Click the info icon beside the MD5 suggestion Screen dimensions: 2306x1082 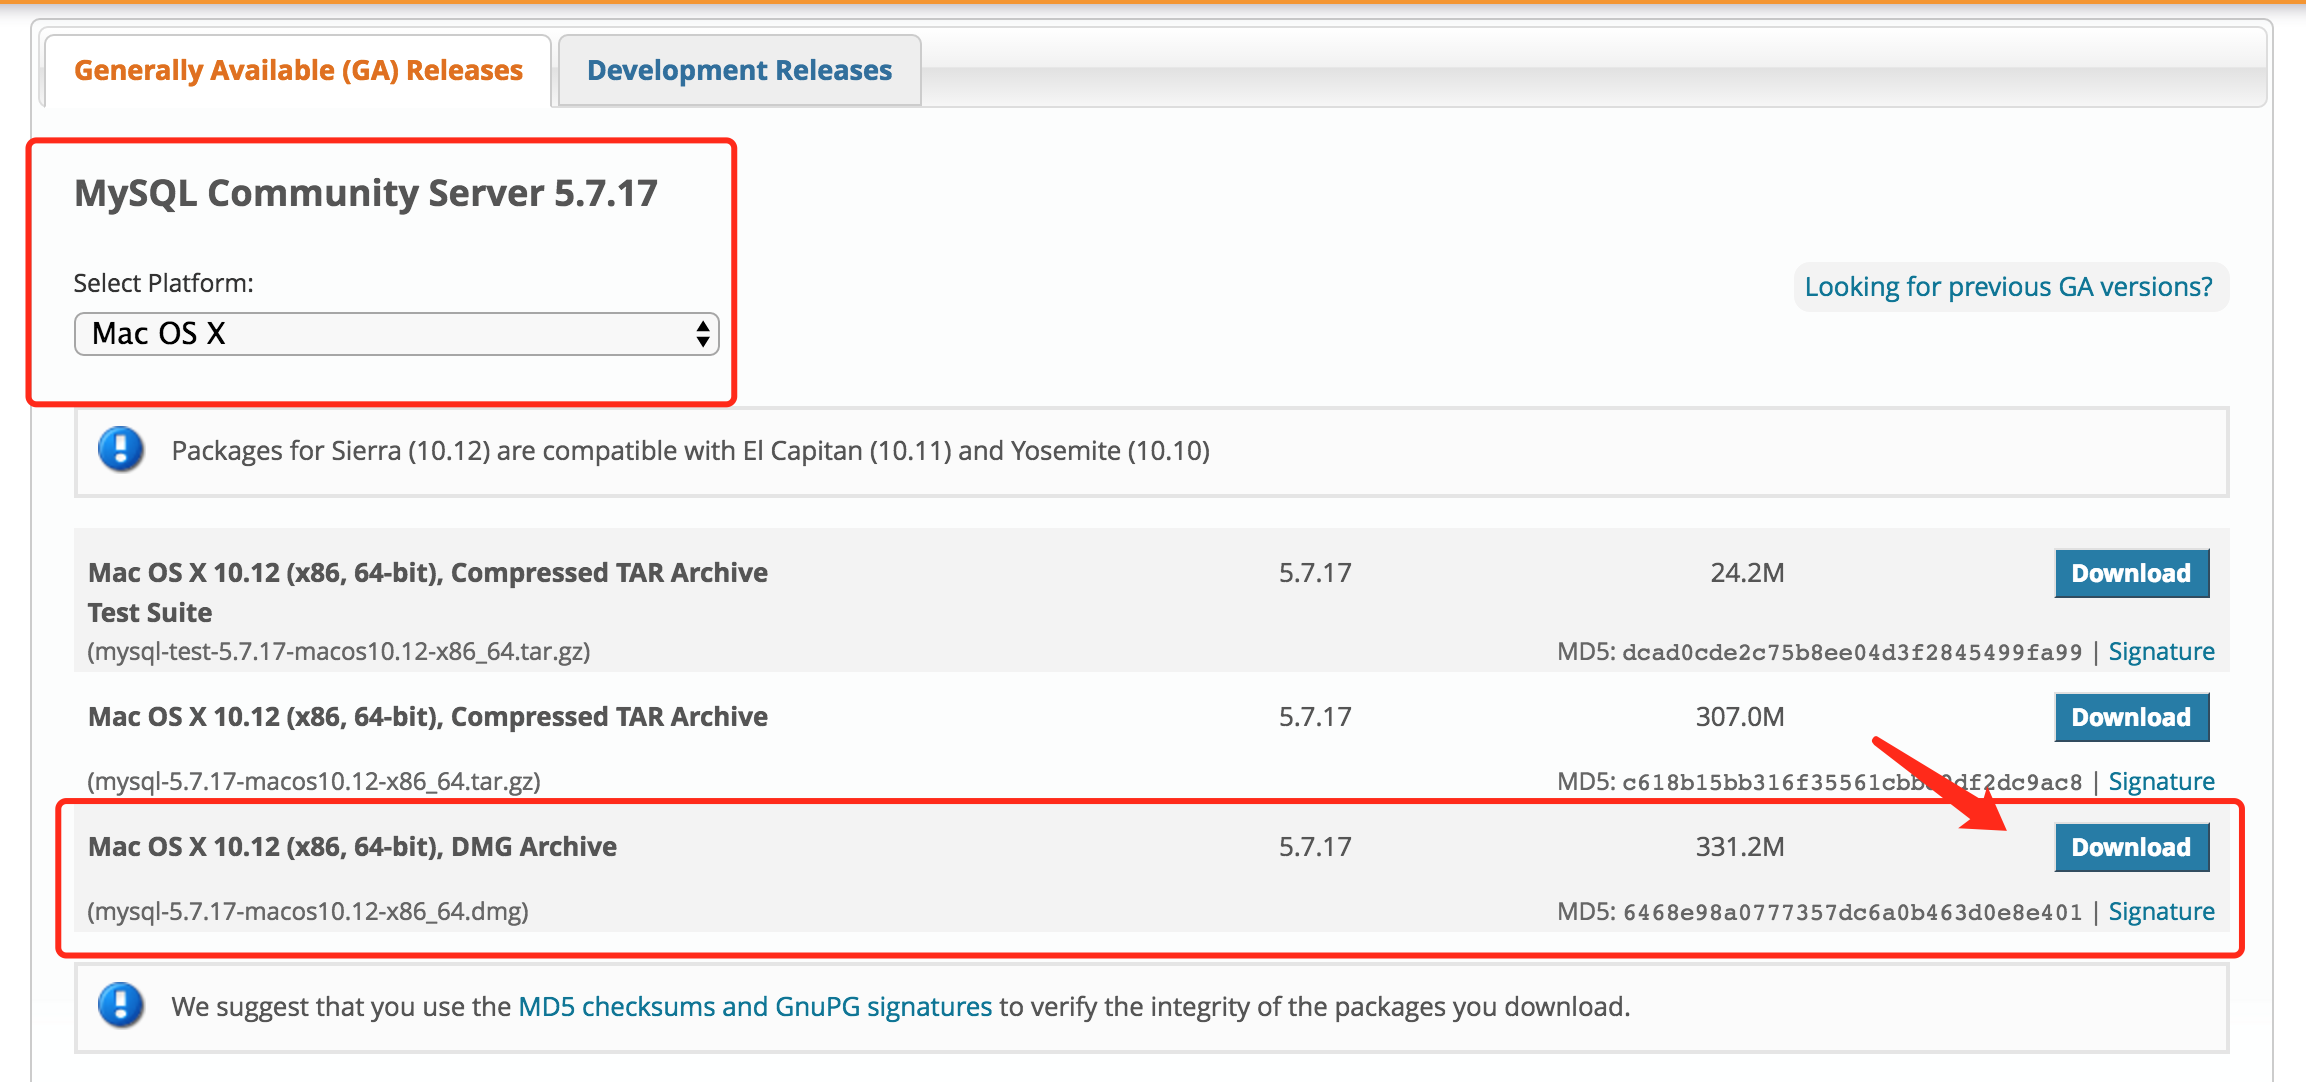click(121, 1006)
